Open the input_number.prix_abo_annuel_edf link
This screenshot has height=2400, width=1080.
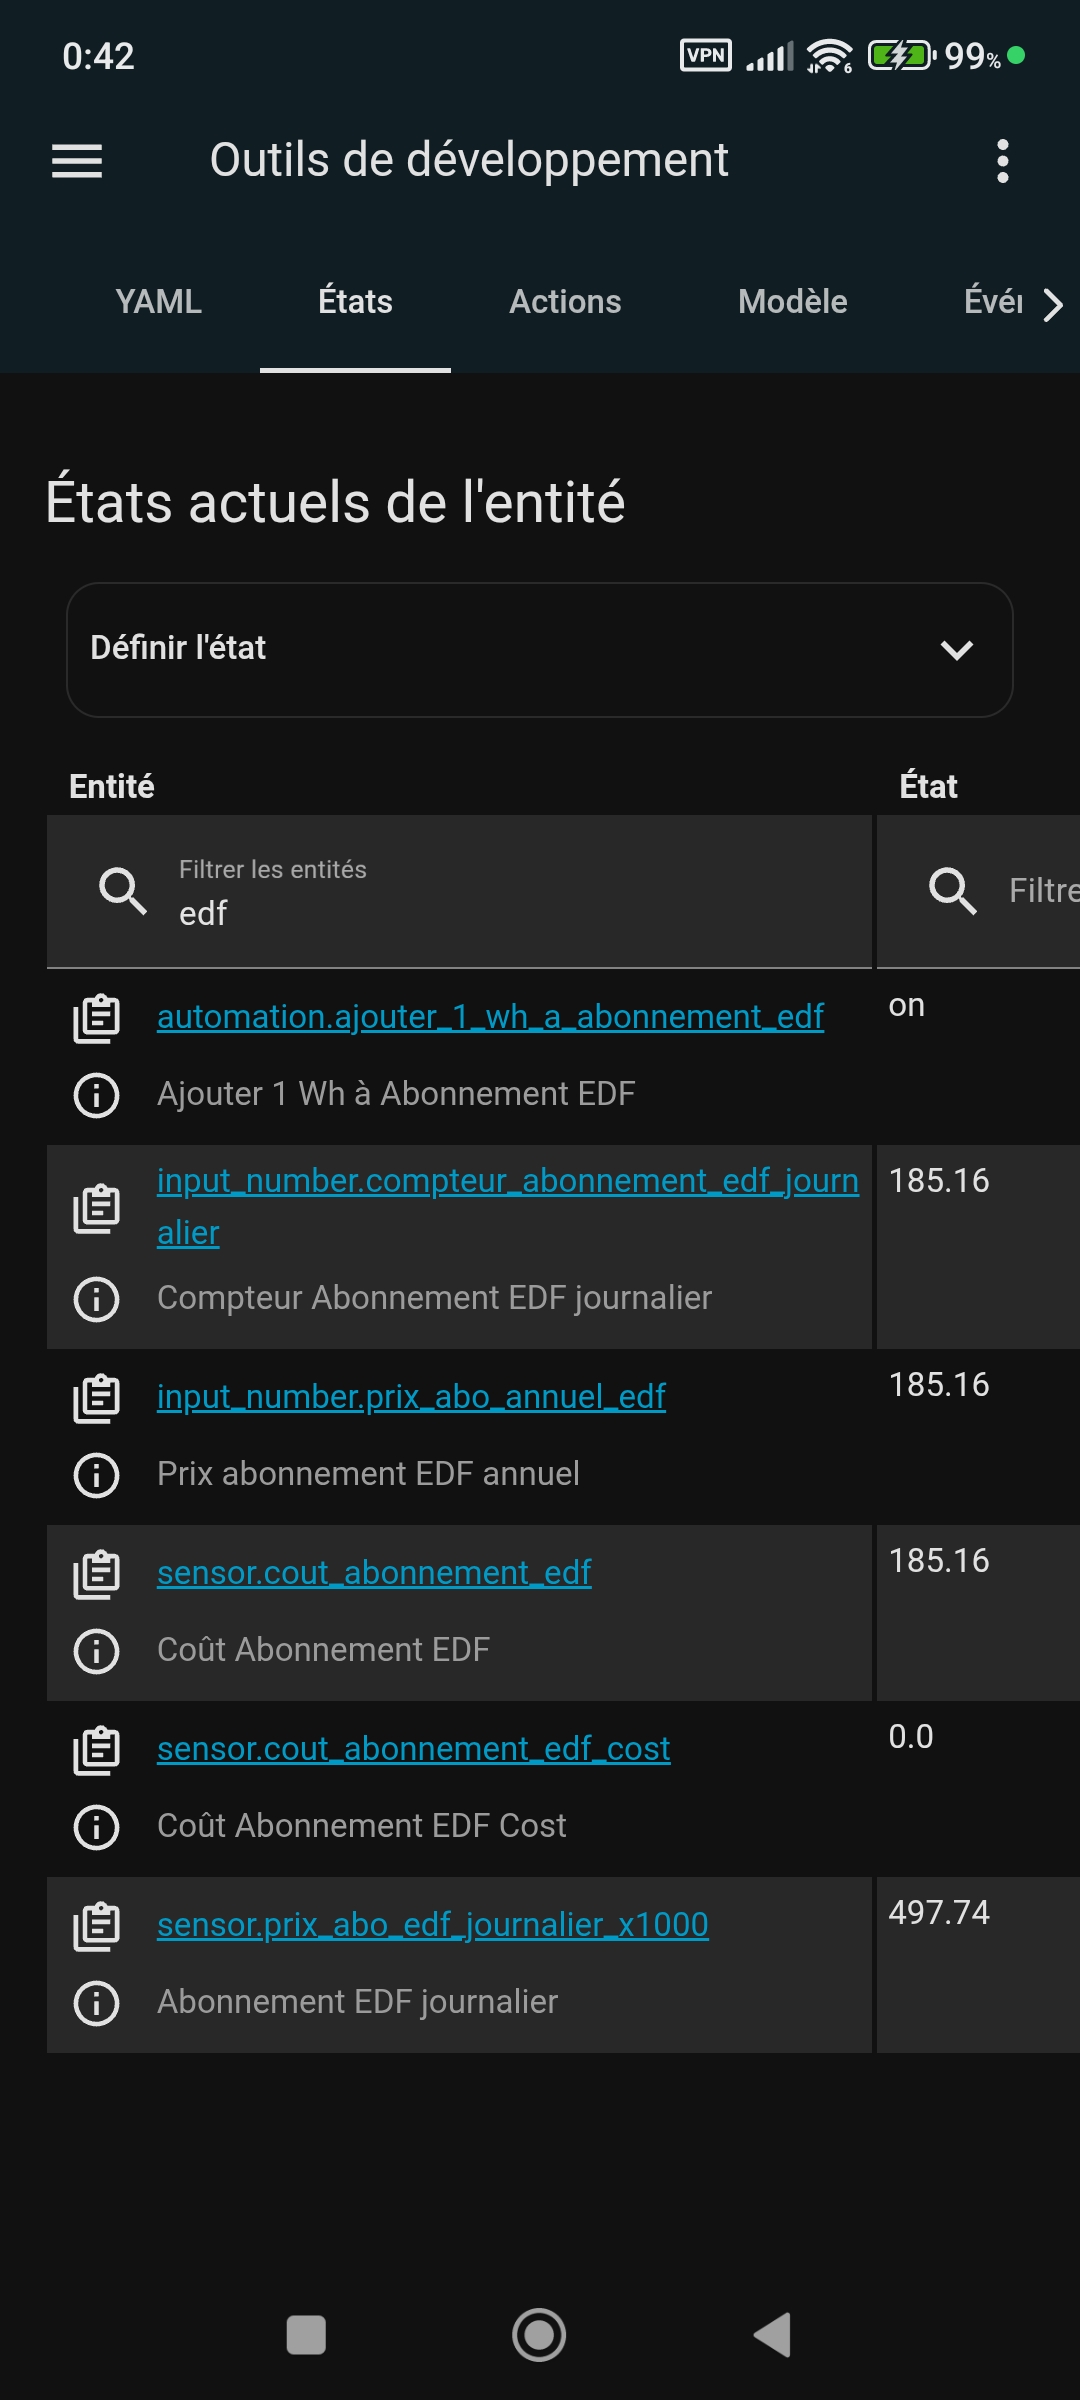click(x=411, y=1397)
